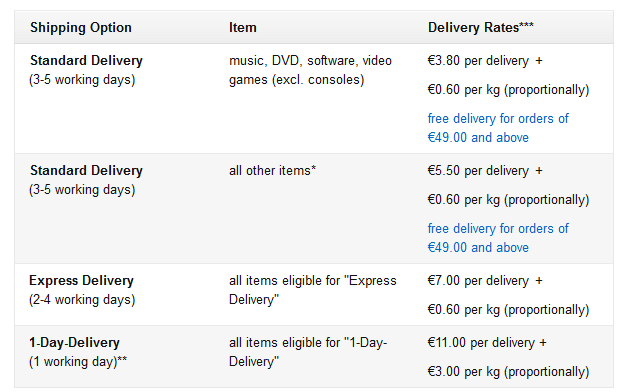
Task: Click the €3.80 per delivery rate
Action: [485, 61]
